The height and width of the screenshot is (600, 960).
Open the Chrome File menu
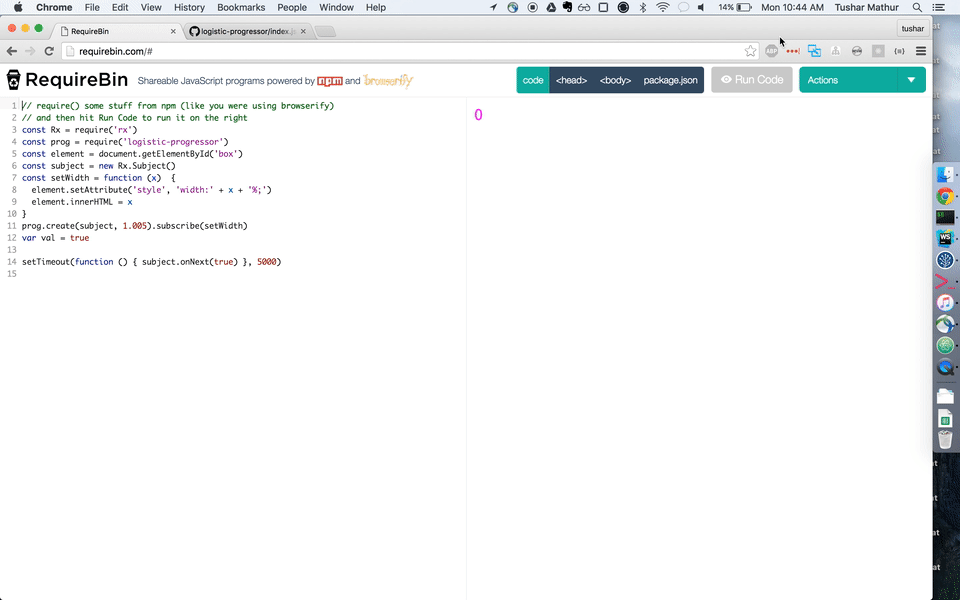coord(92,7)
